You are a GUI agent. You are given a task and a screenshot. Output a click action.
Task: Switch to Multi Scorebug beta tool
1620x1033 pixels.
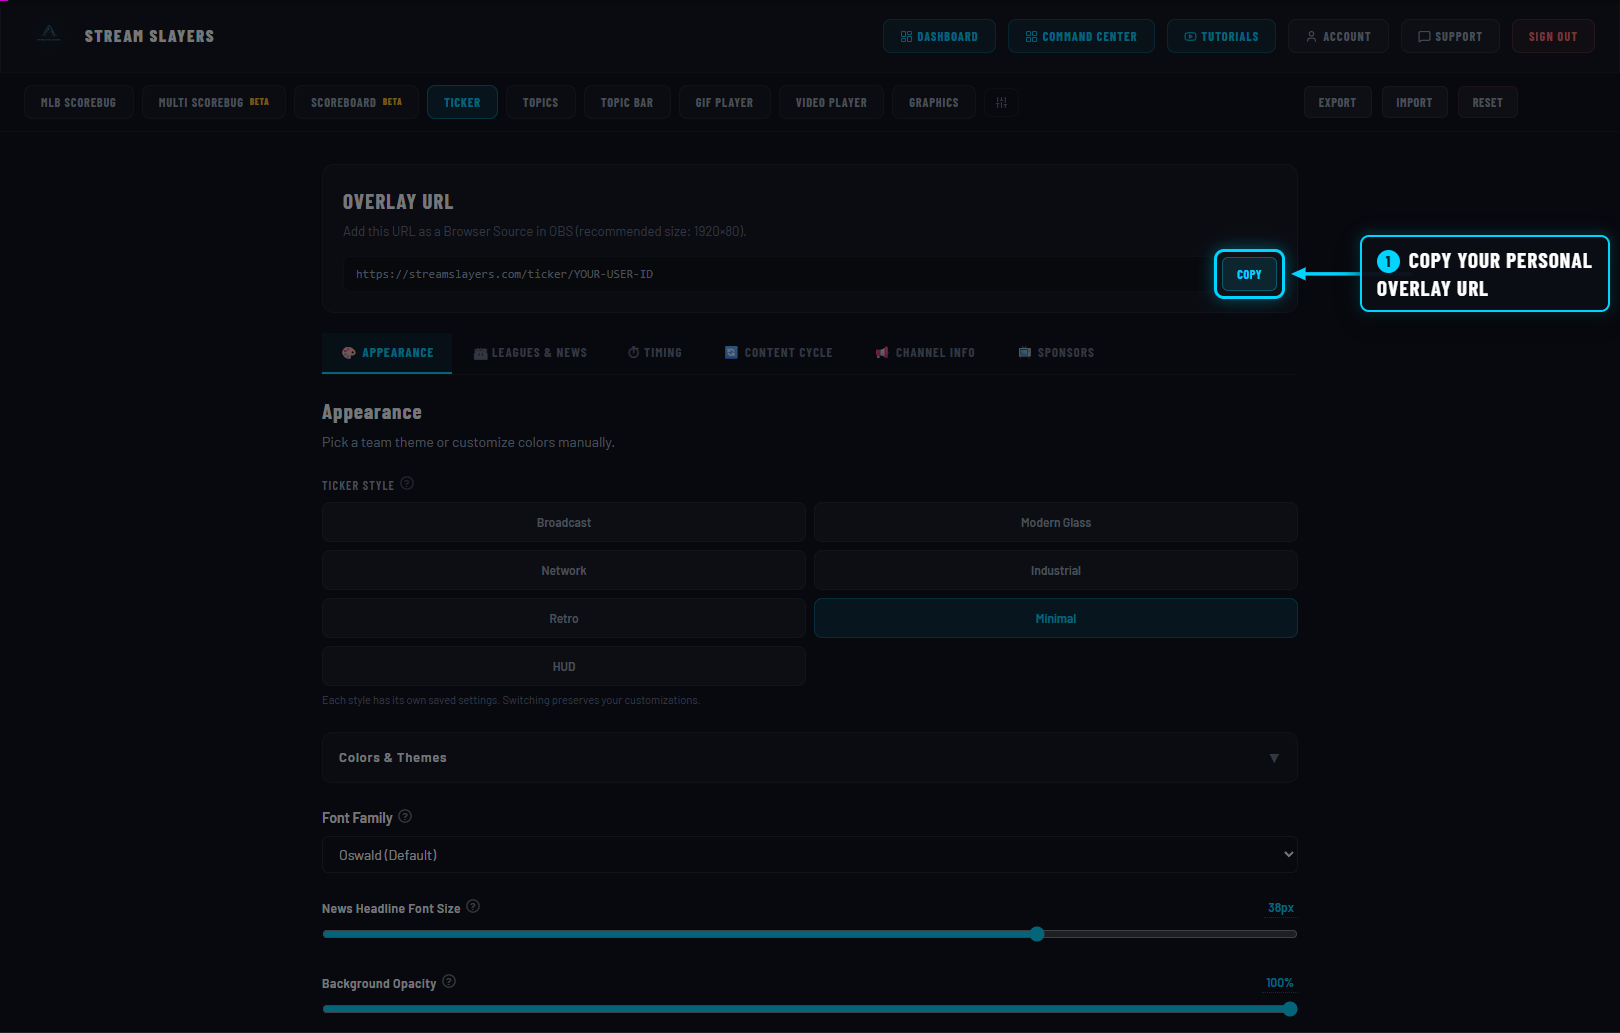[214, 102]
